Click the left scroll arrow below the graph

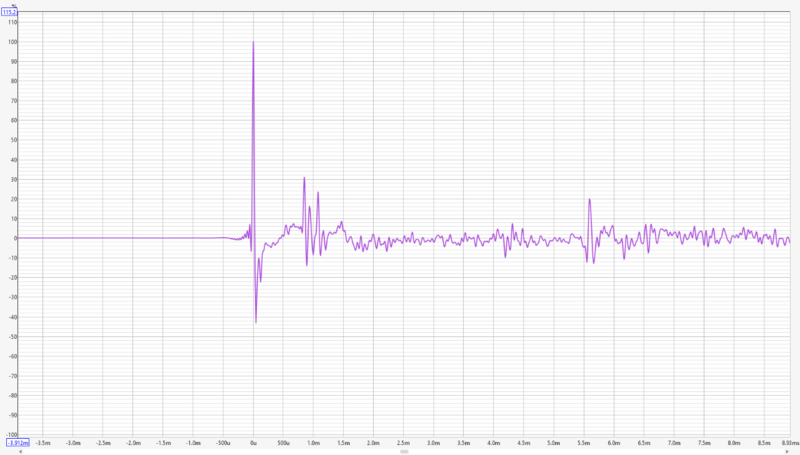(20, 451)
